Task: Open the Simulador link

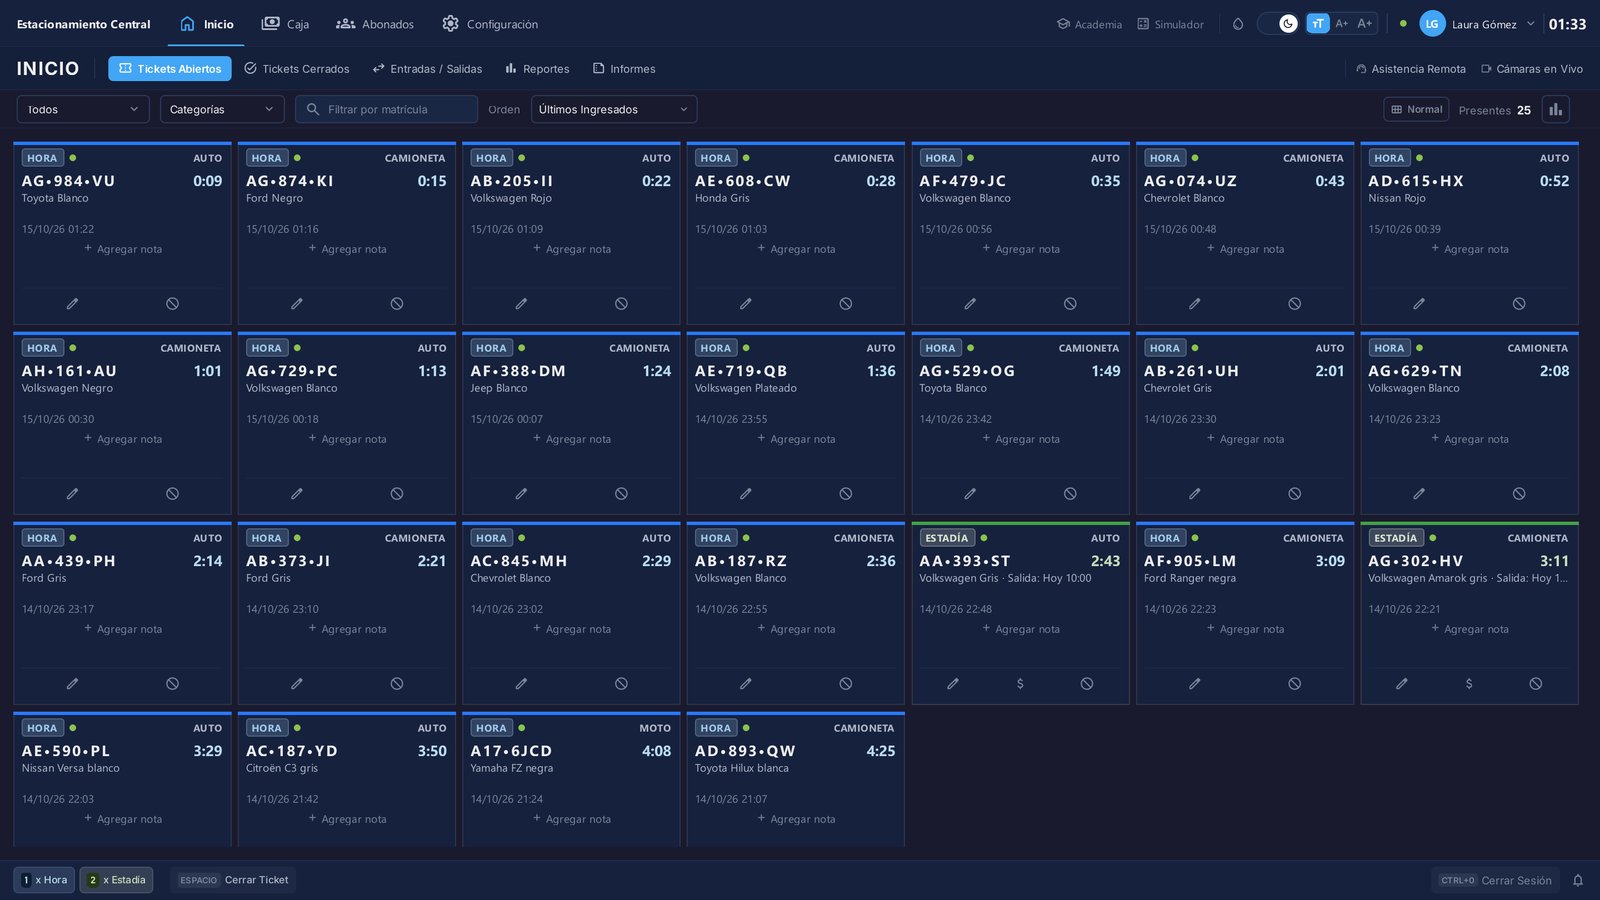Action: coord(1170,24)
